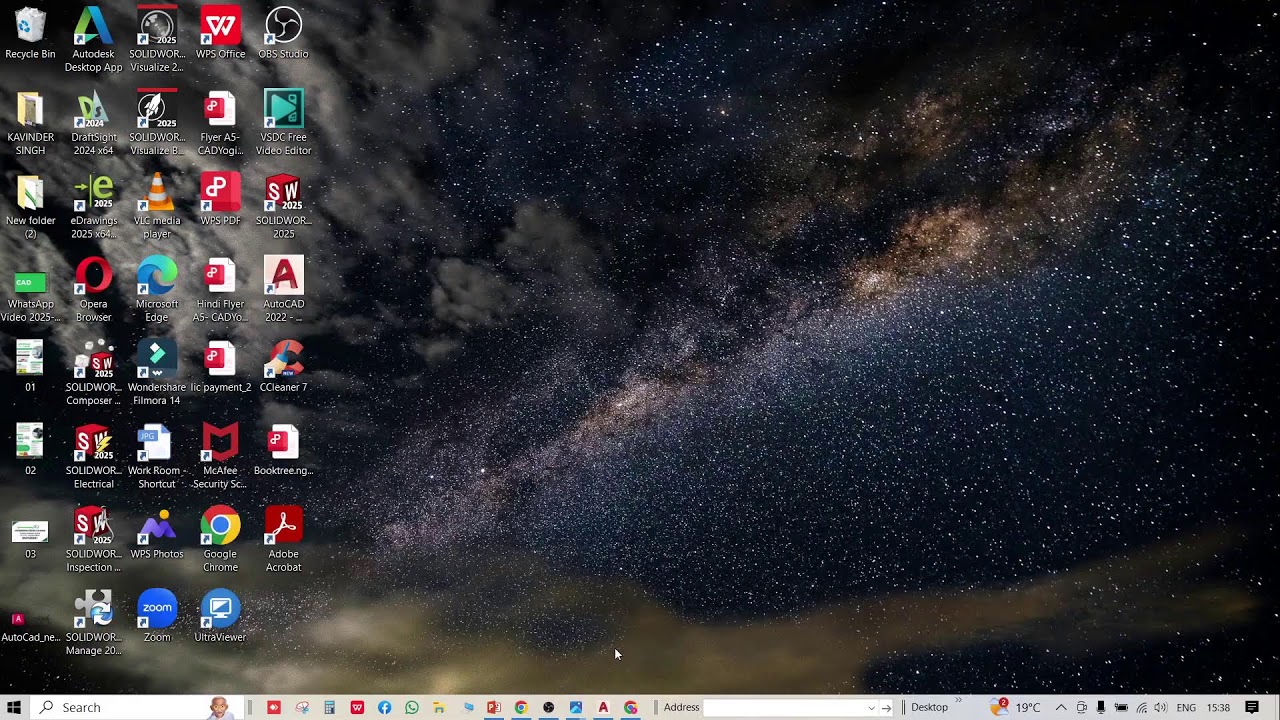Open the file named 03
The image size is (1280, 720).
pos(30,540)
